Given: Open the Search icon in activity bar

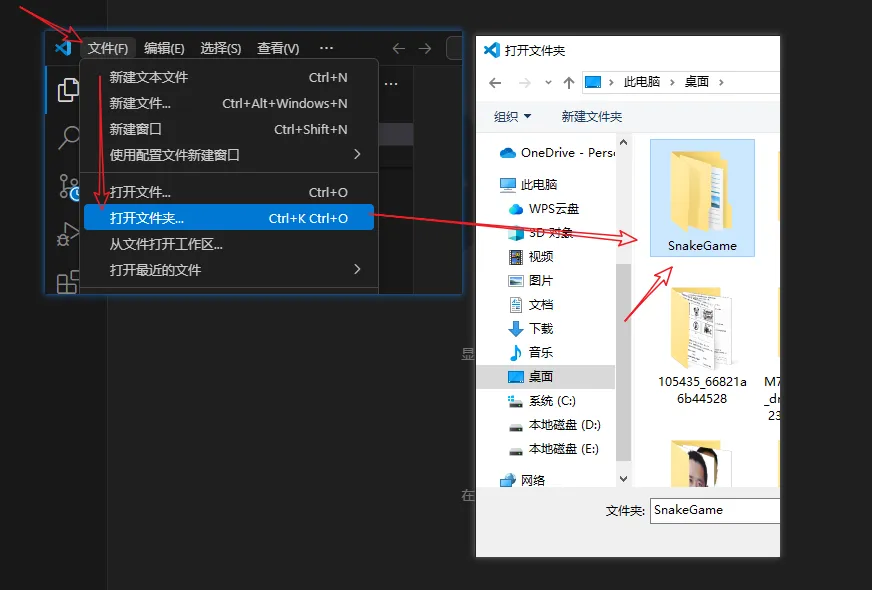Looking at the screenshot, I should tap(69, 137).
